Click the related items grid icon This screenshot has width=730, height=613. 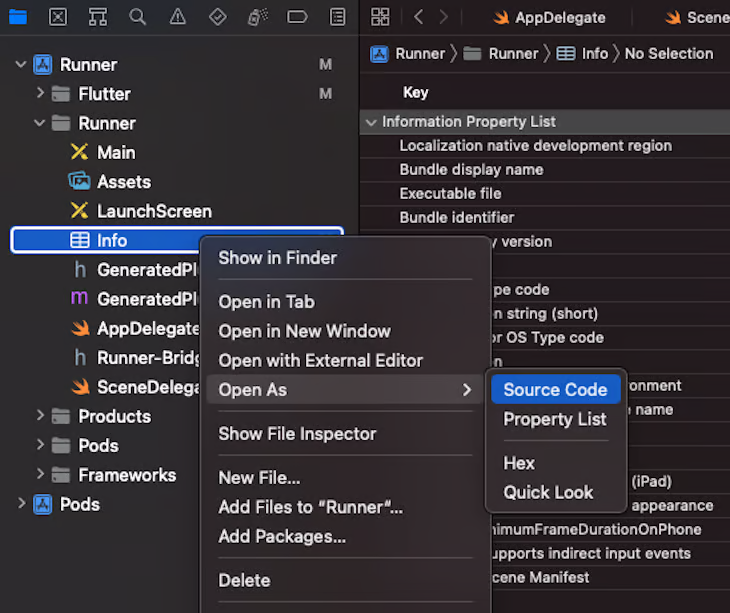380,17
